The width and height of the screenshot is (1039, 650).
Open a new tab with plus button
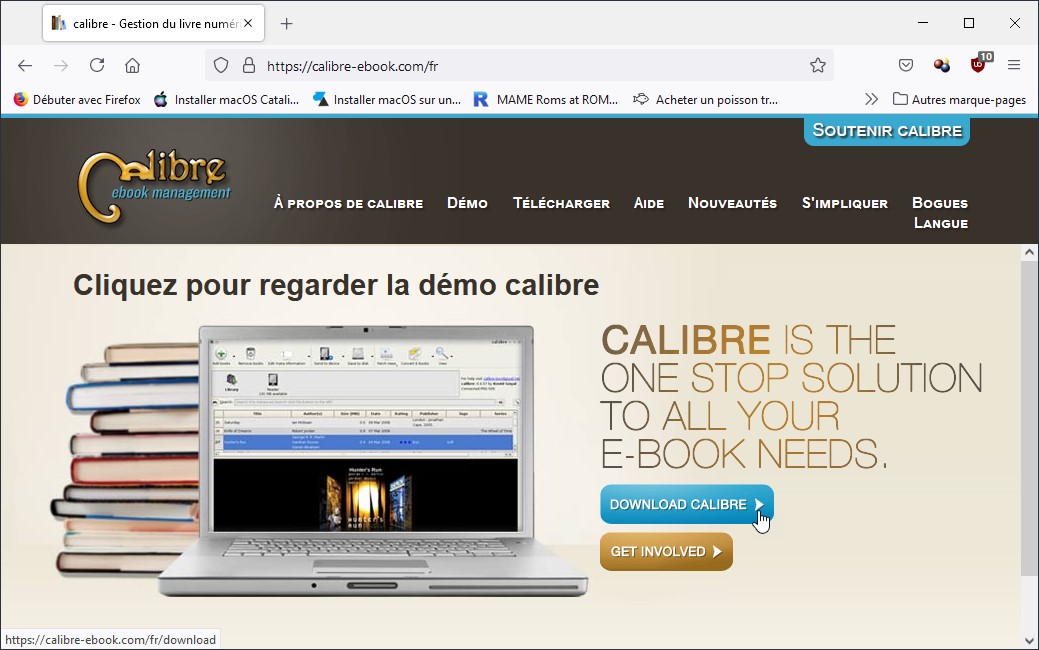coord(286,24)
